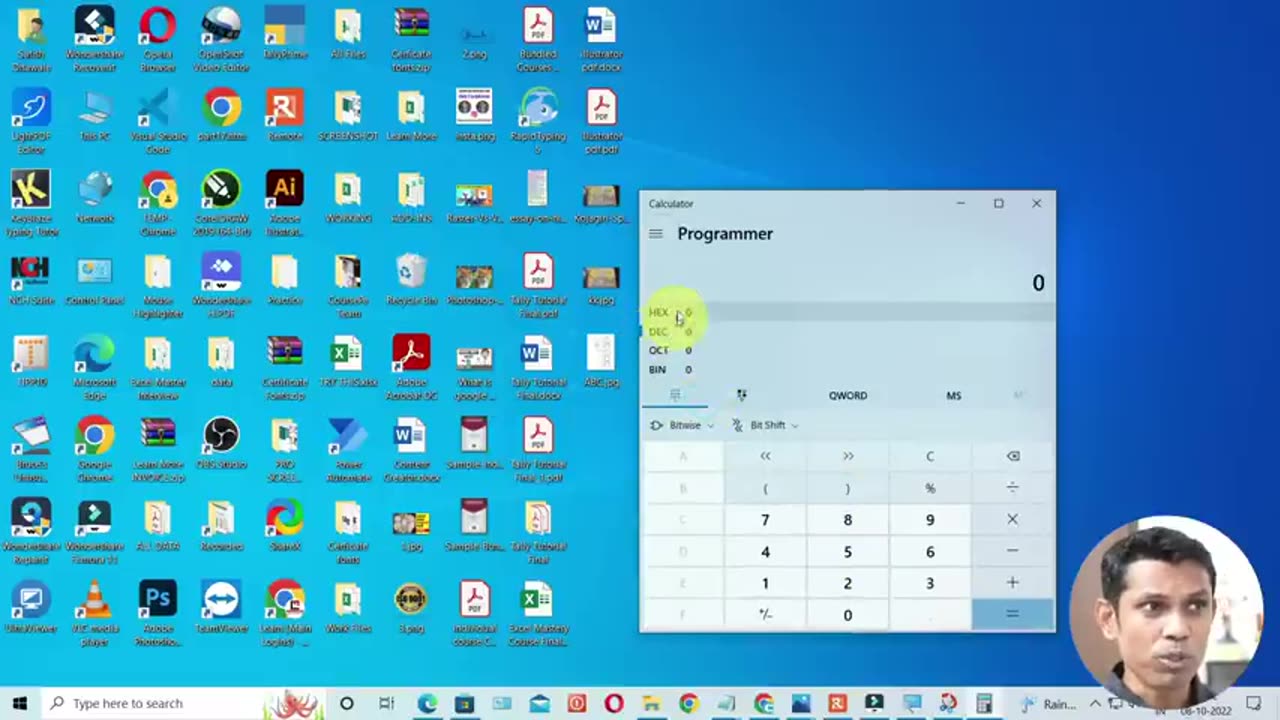This screenshot has width=1280, height=720.
Task: Open Cortana circle on the taskbar
Action: click(347, 703)
